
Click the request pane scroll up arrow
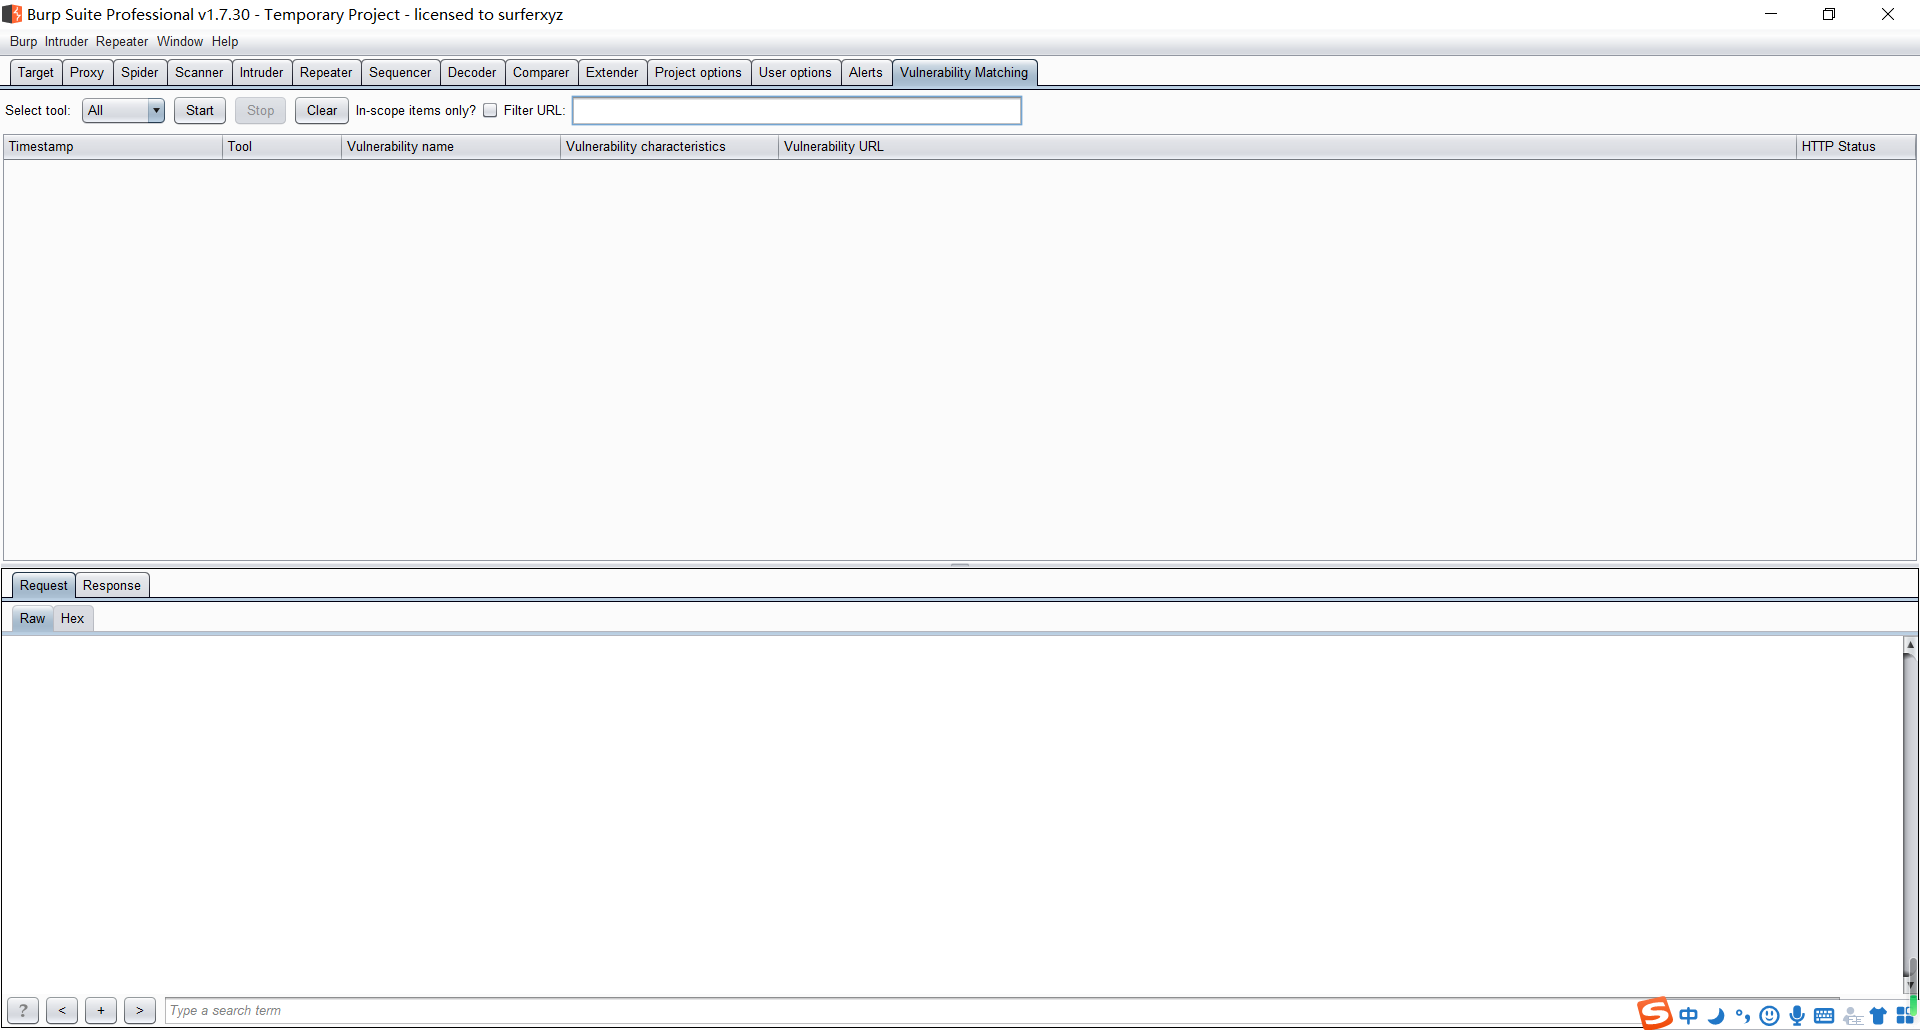1910,645
